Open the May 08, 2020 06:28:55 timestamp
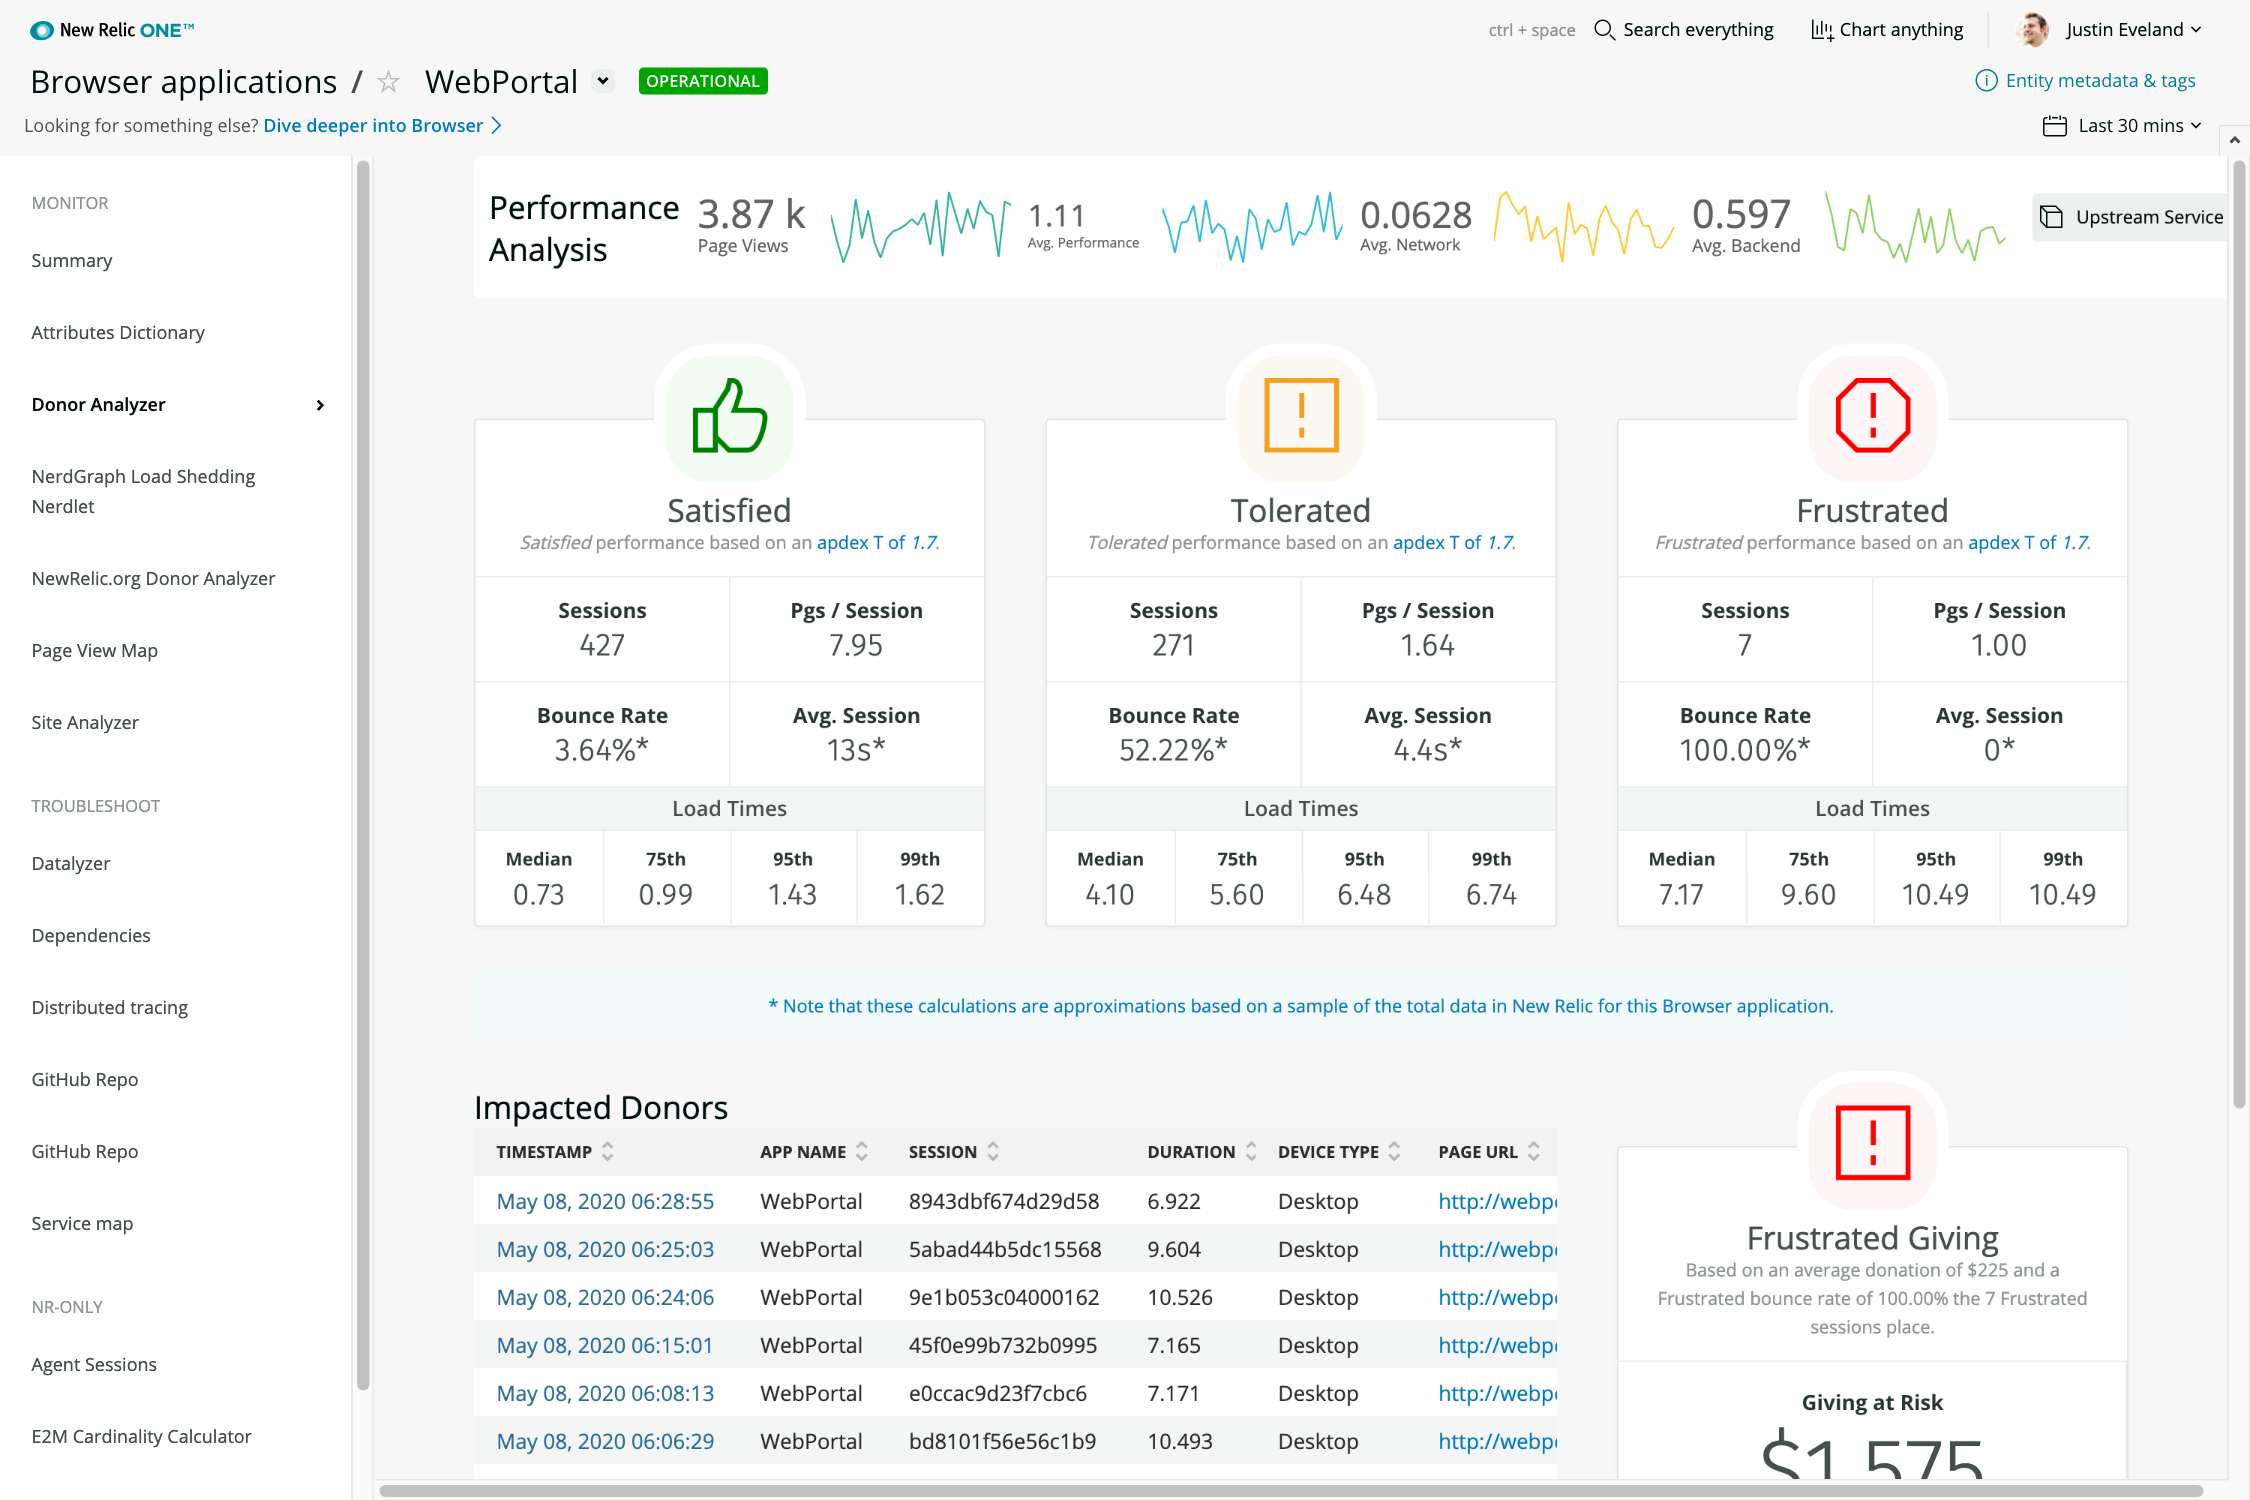This screenshot has height=1500, width=2250. point(605,1201)
